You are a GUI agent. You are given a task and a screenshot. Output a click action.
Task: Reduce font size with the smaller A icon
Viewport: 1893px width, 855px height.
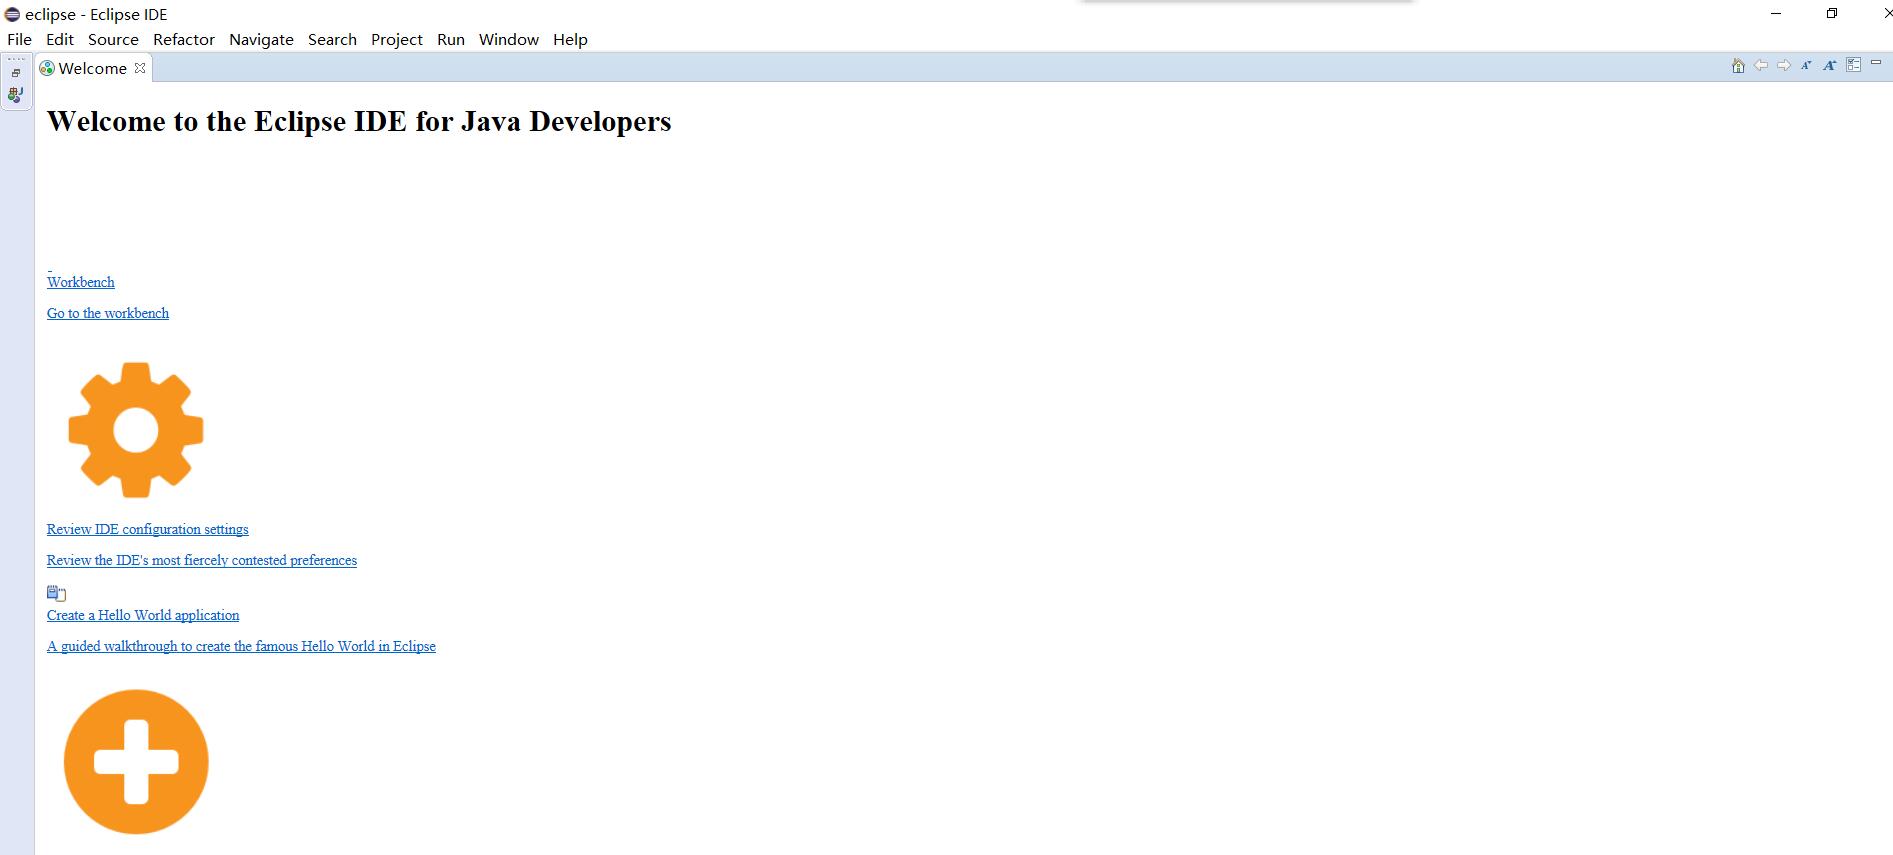(x=1806, y=66)
